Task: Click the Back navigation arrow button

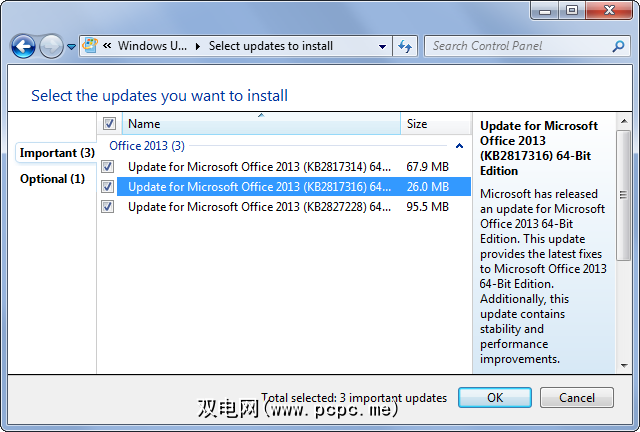Action: point(24,46)
